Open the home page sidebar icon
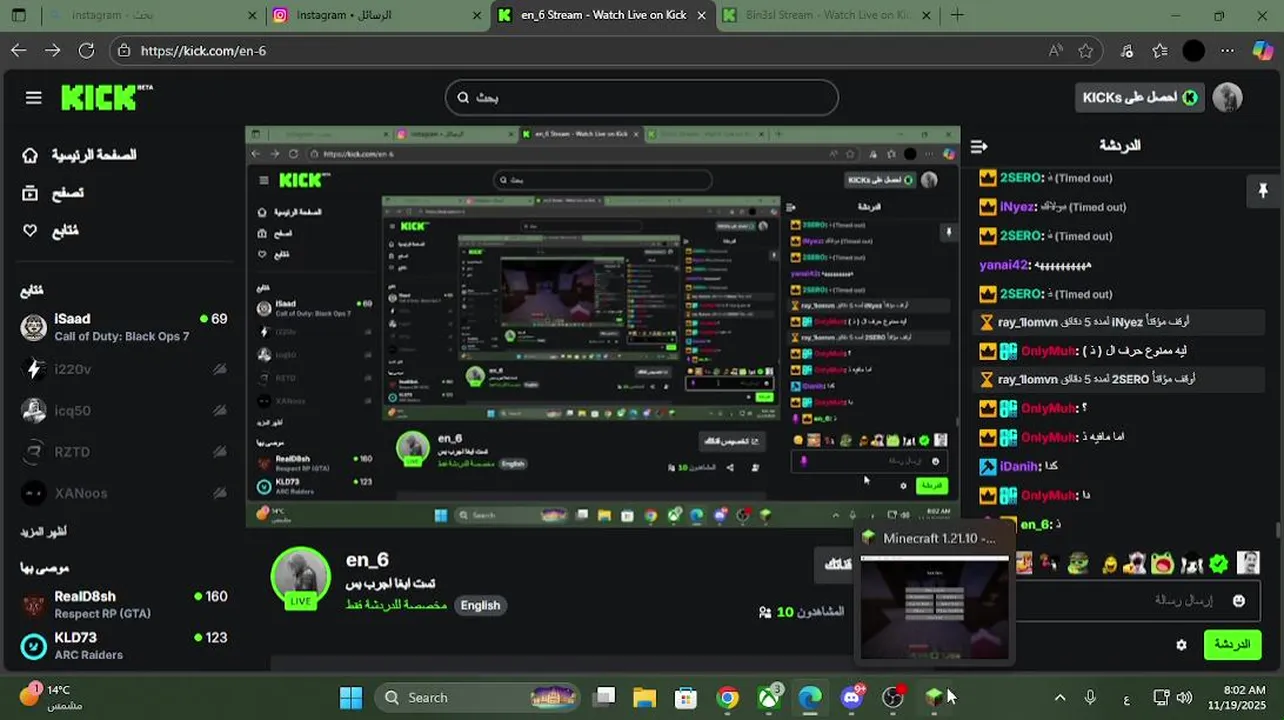This screenshot has height=720, width=1284. [x=30, y=155]
